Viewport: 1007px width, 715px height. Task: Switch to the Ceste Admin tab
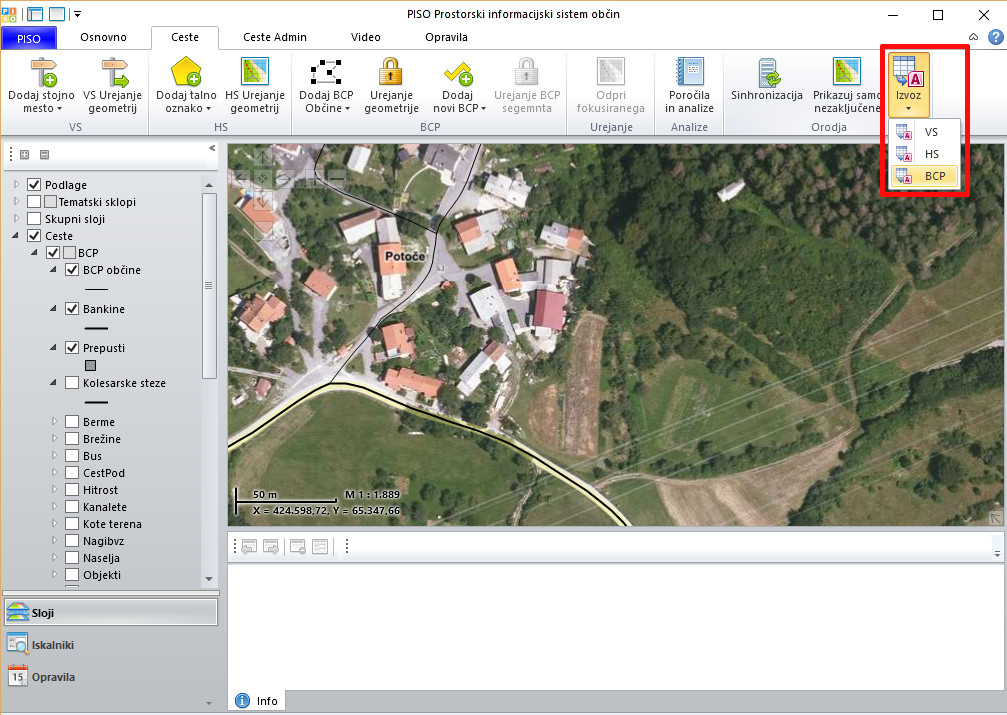click(x=275, y=37)
